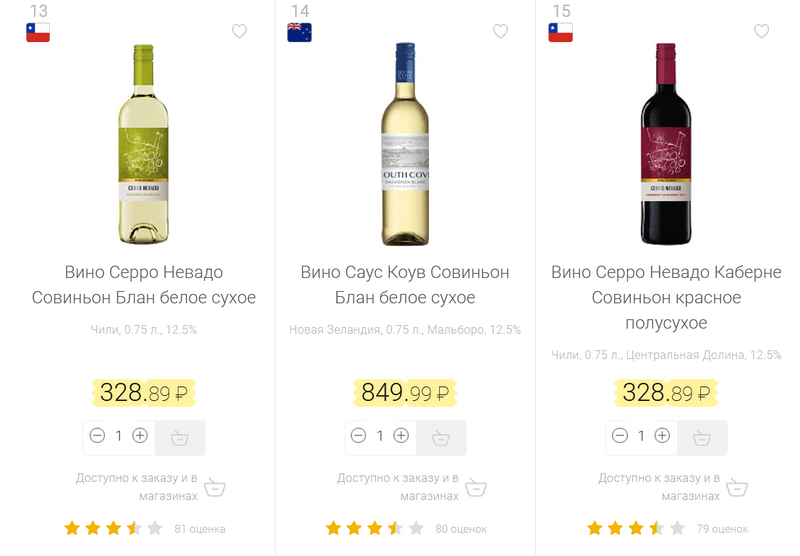Decrease Cerro Nevado Cabernet quantity
Image resolution: width=800 pixels, height=556 pixels.
click(x=620, y=436)
